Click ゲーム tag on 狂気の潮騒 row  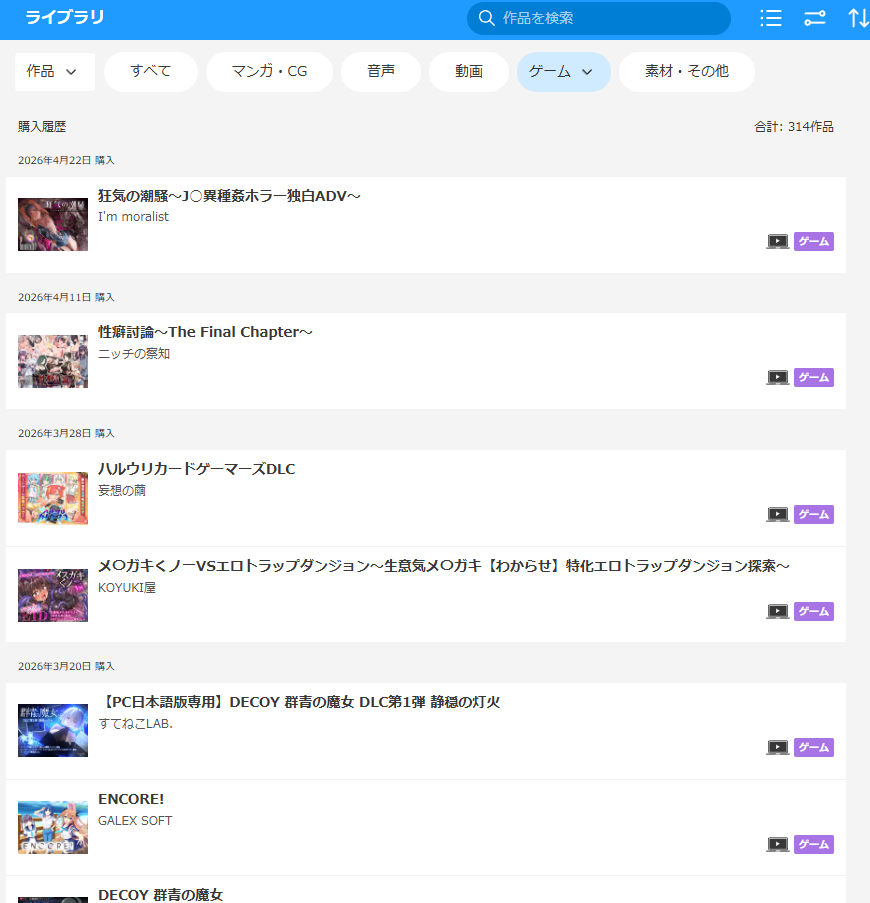tap(814, 241)
